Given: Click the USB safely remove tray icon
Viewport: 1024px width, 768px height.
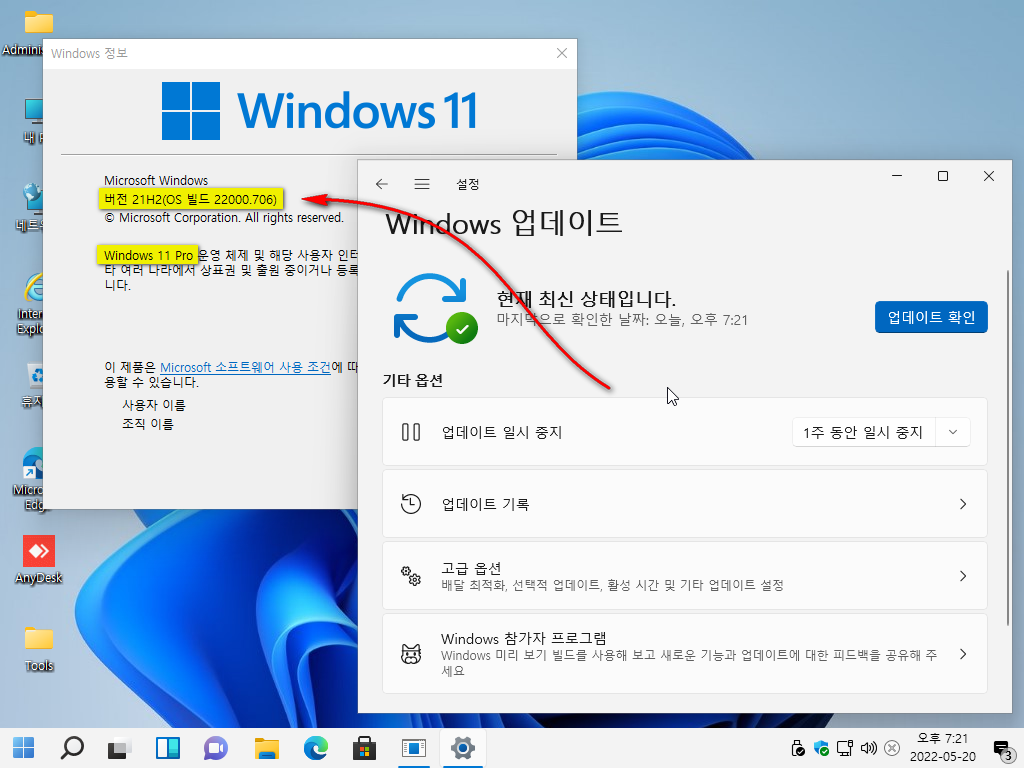Looking at the screenshot, I should point(797,748).
